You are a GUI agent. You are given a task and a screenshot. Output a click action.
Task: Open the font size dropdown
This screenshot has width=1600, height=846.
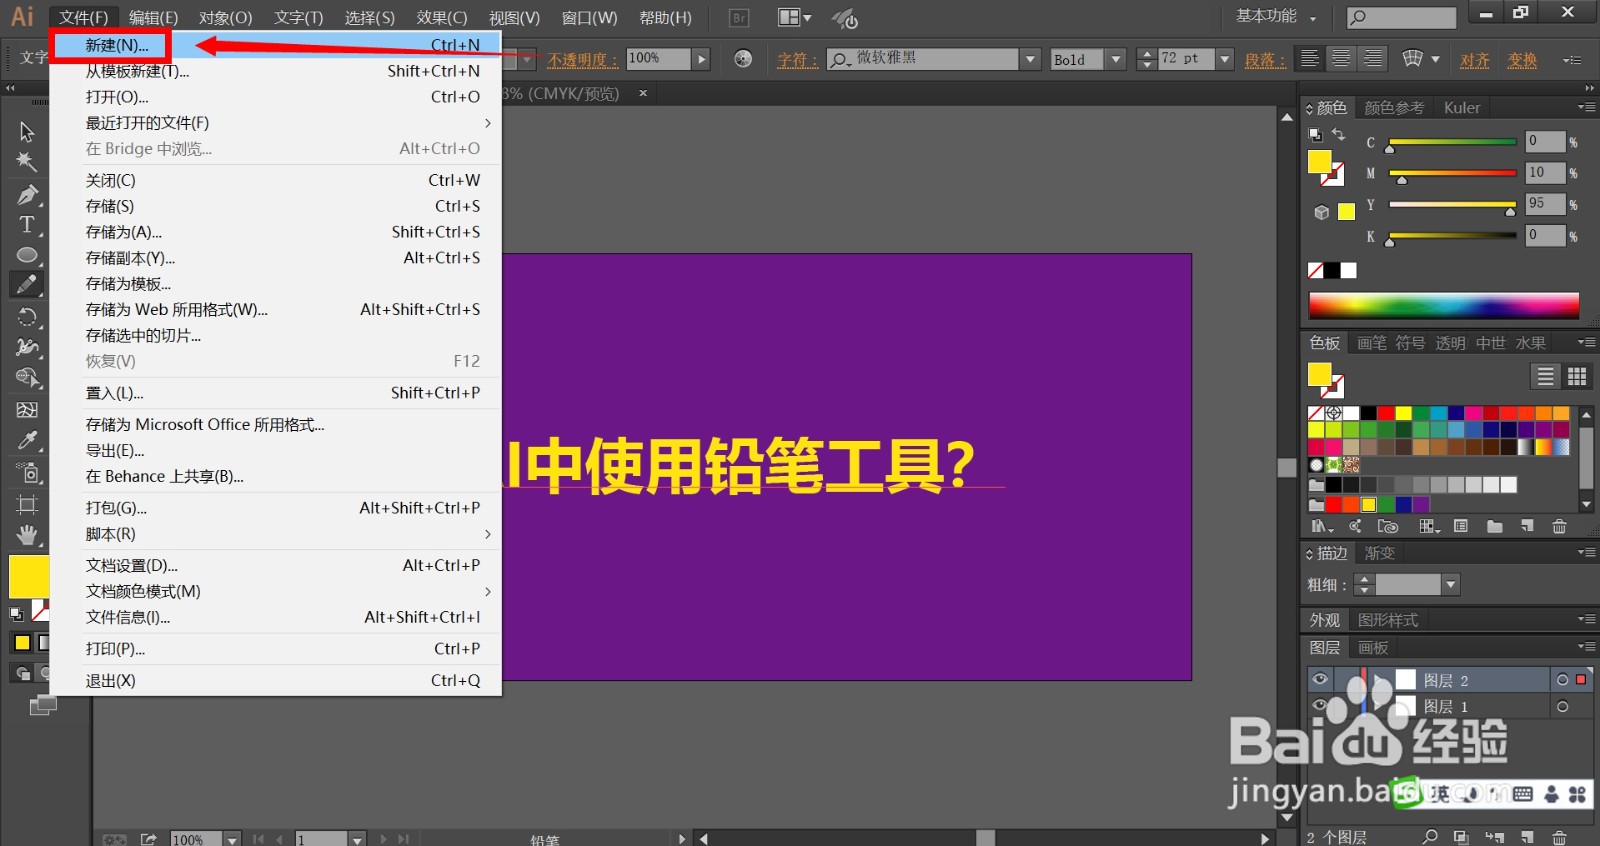[1225, 59]
